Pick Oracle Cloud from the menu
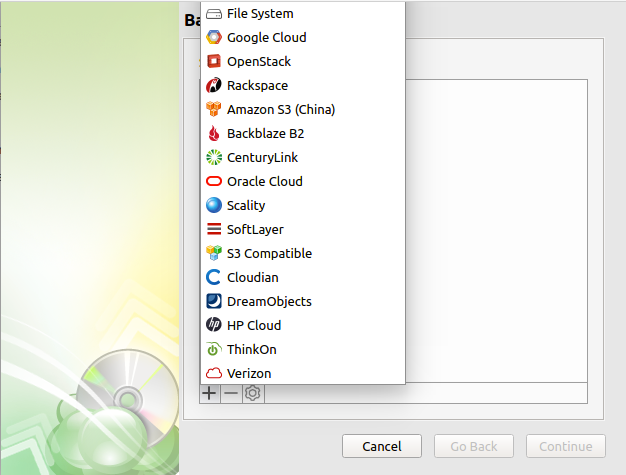Viewport: 626px width, 475px height. [264, 182]
